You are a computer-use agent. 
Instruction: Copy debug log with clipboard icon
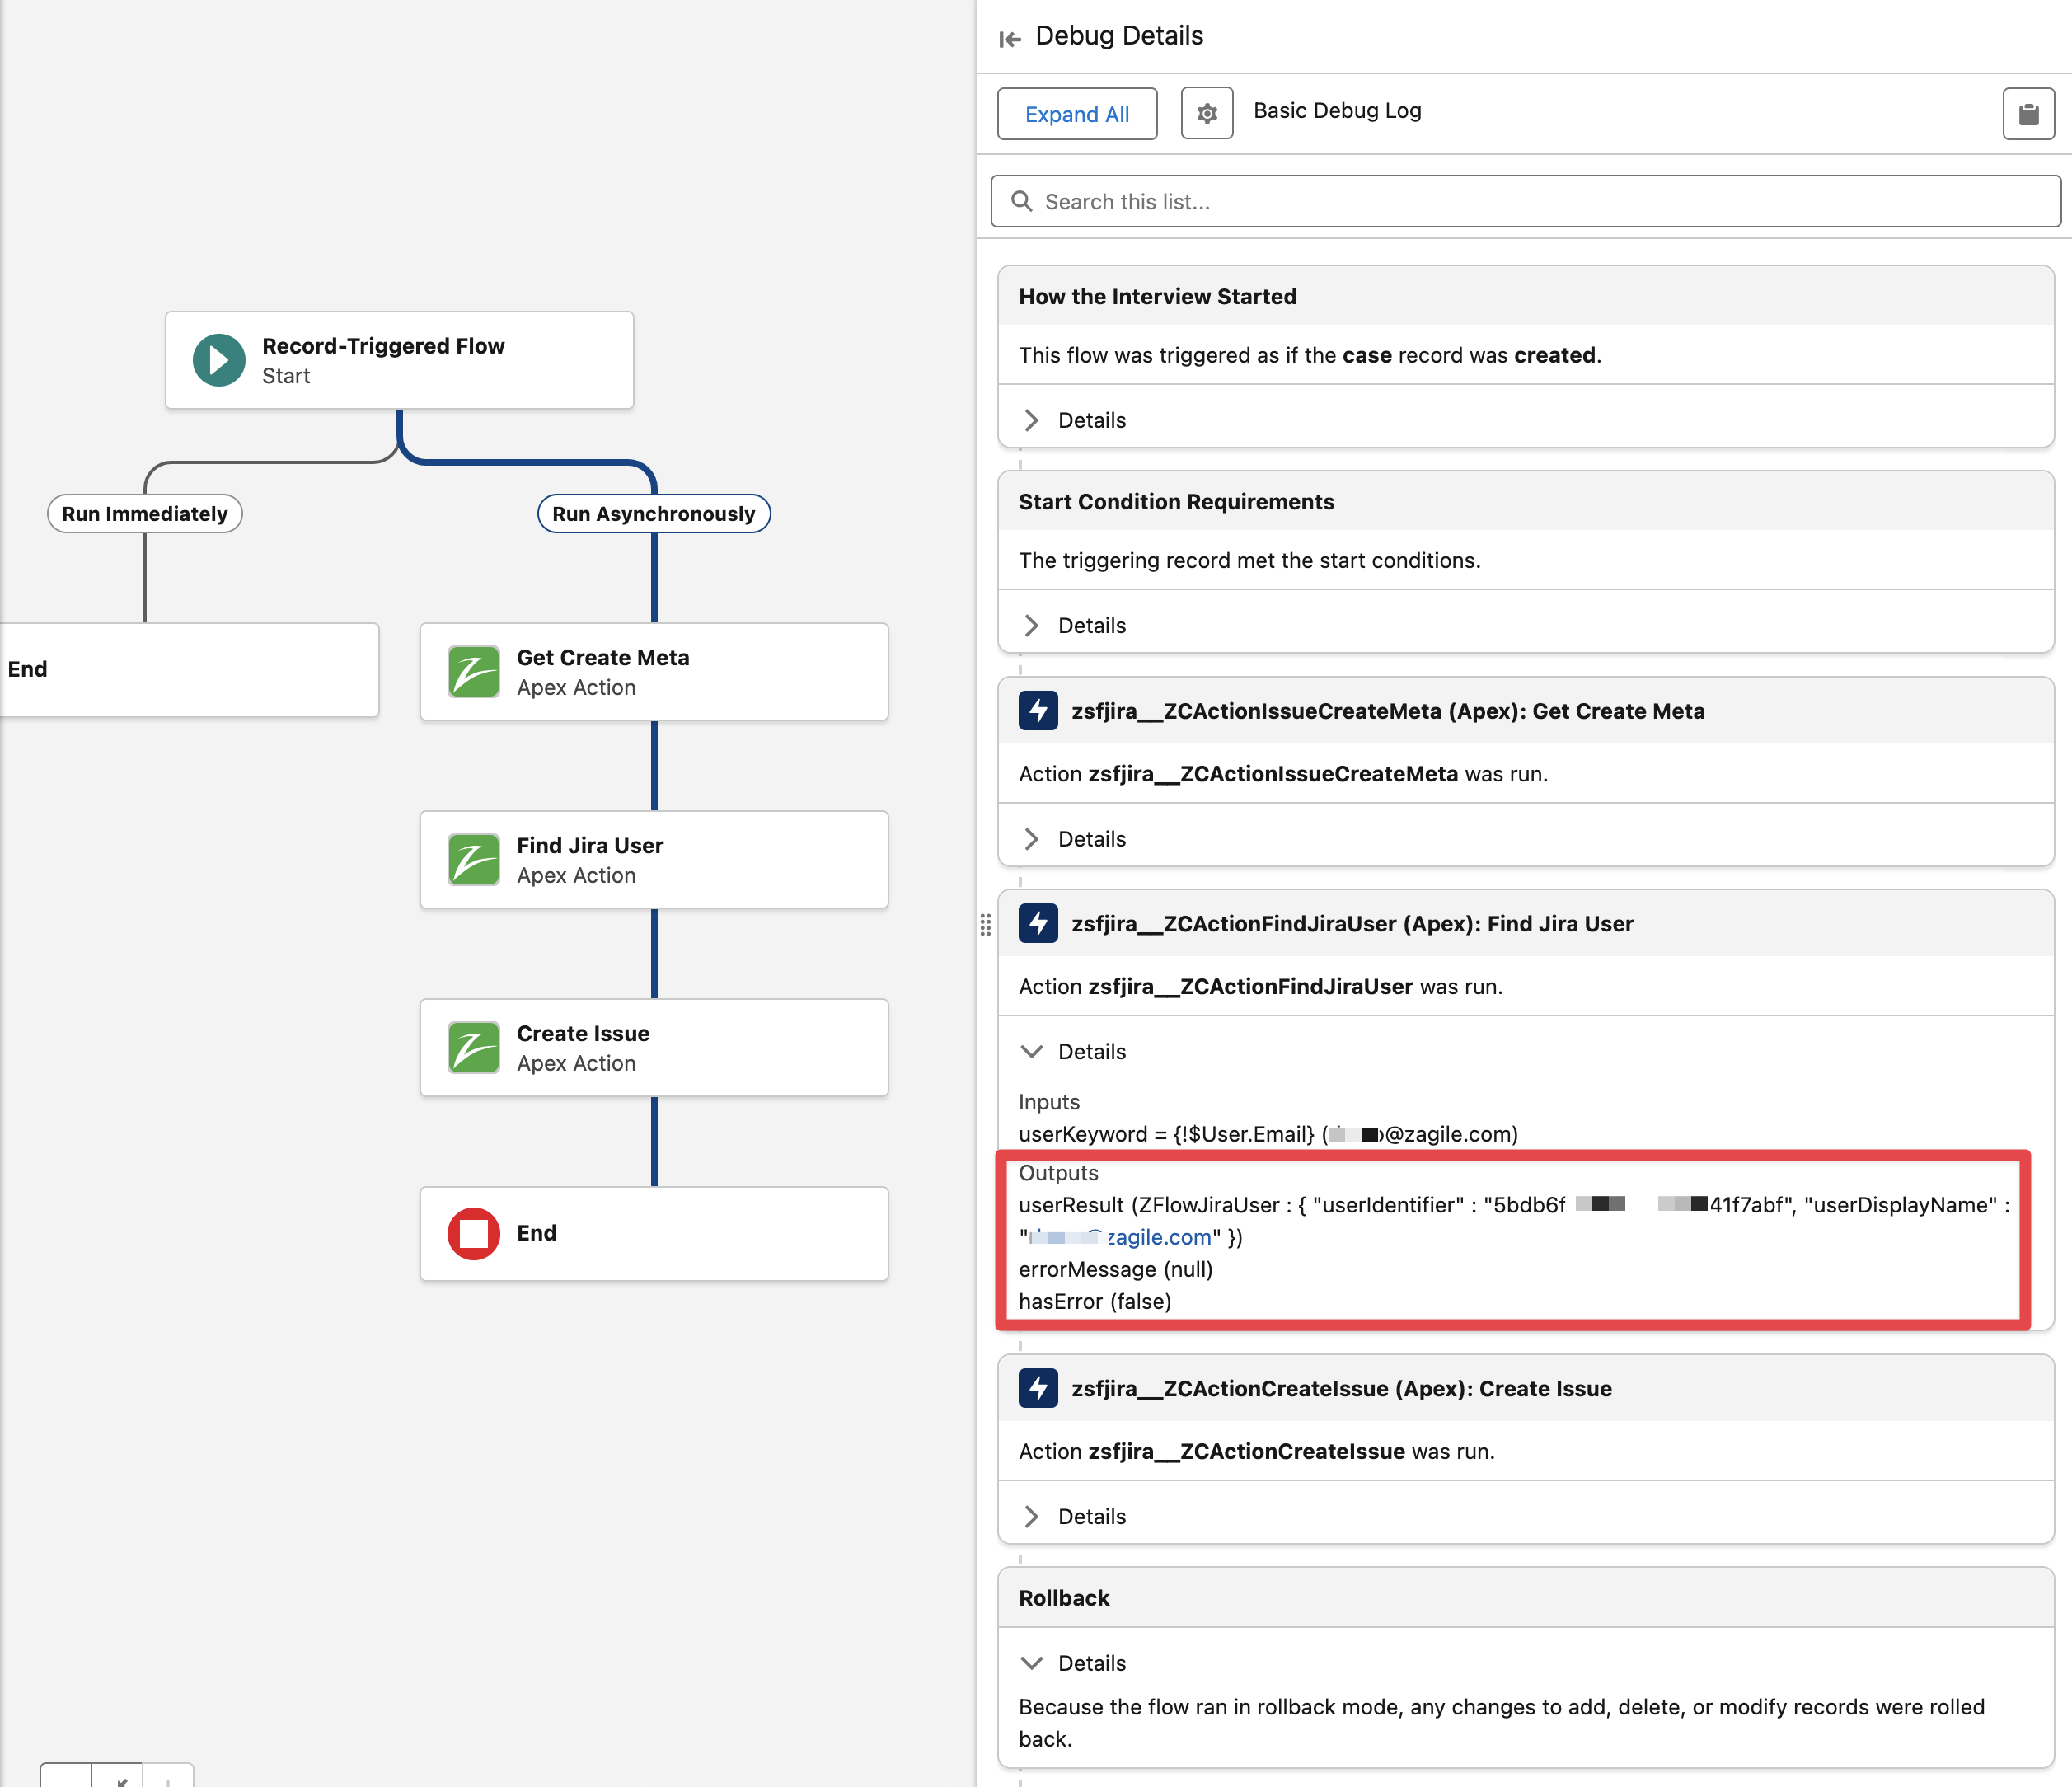tap(2028, 114)
